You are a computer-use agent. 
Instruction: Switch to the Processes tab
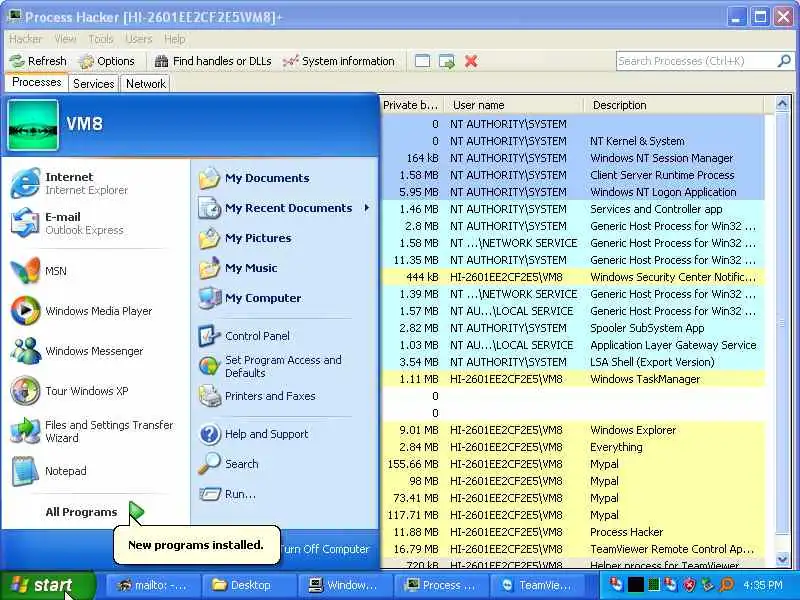click(x=36, y=82)
